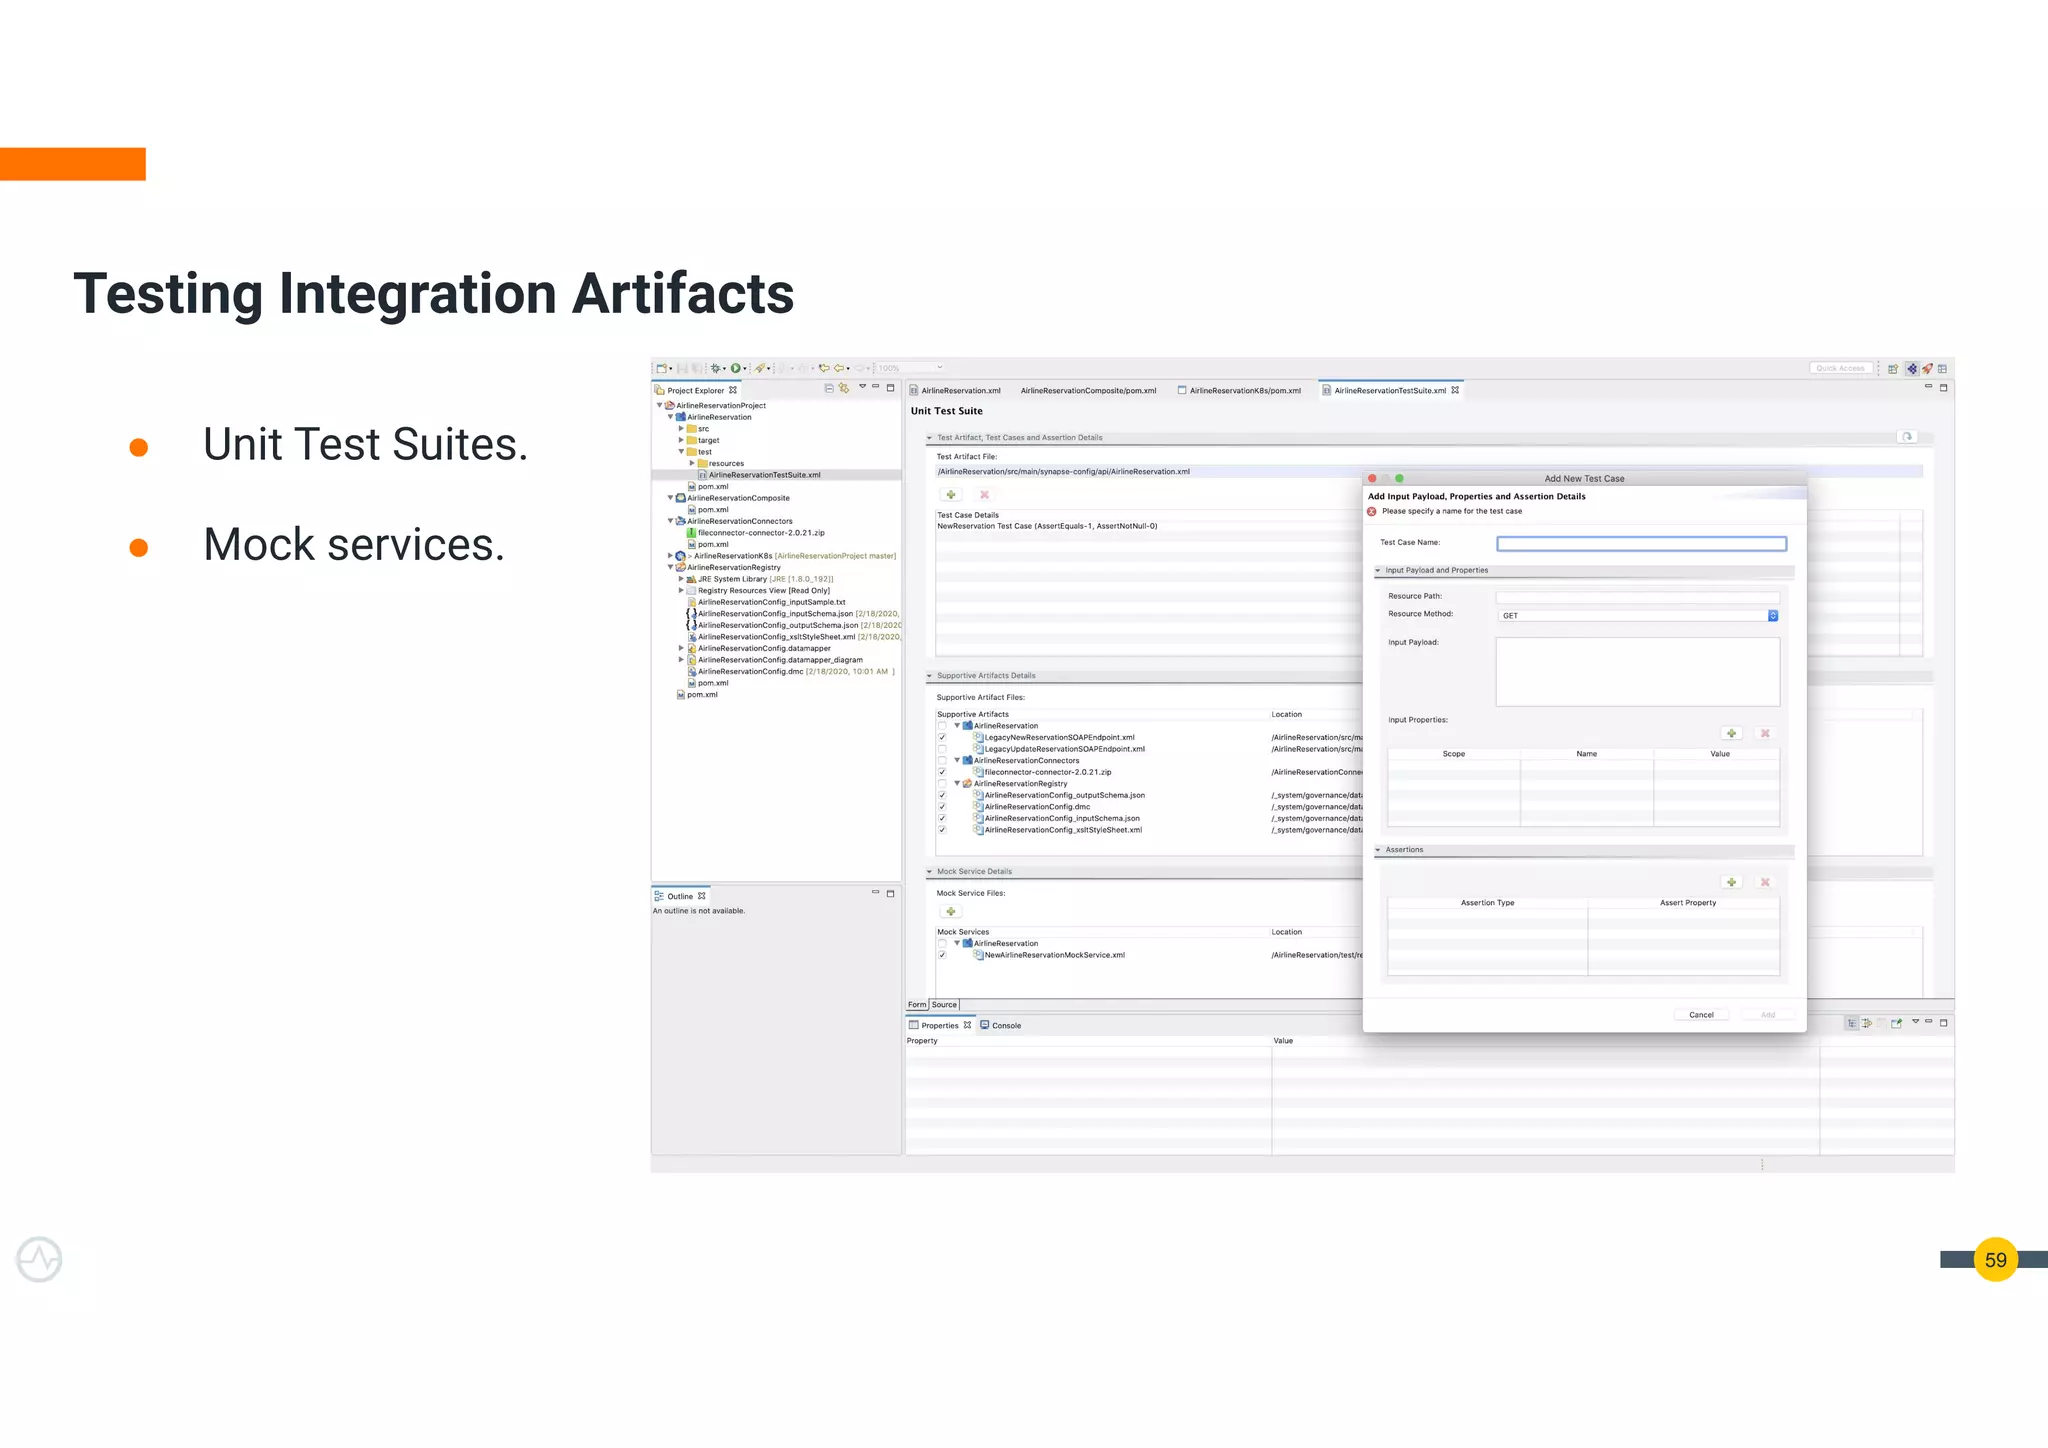Screen dimensions: 2048x1448
Task: Switch to AirlineReservation.xml editor tab
Action: pyautogui.click(x=955, y=391)
